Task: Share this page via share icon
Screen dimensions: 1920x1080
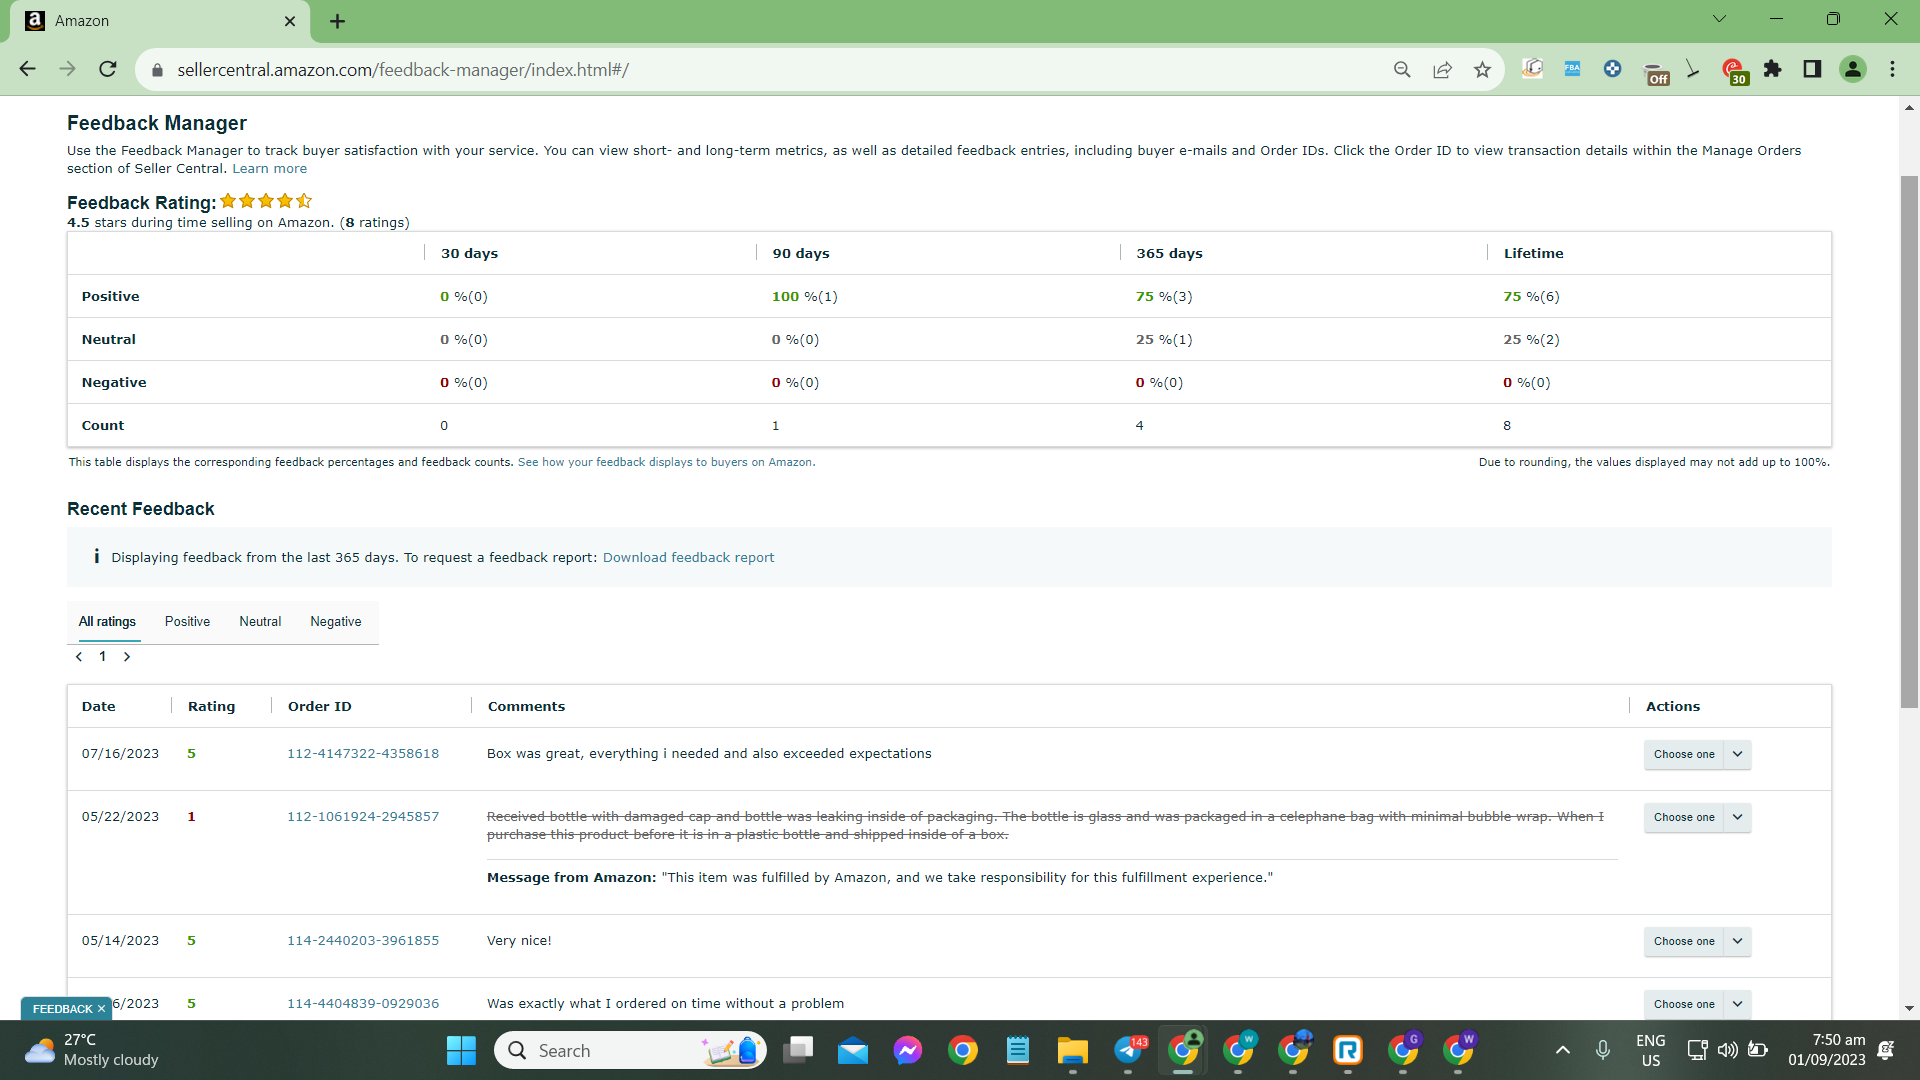Action: point(1442,69)
